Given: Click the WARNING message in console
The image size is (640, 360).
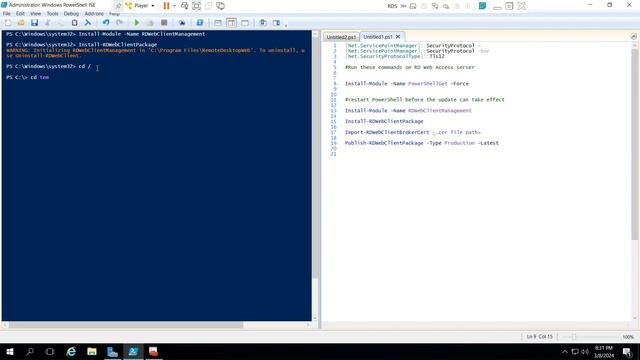Looking at the screenshot, I should tap(156, 53).
